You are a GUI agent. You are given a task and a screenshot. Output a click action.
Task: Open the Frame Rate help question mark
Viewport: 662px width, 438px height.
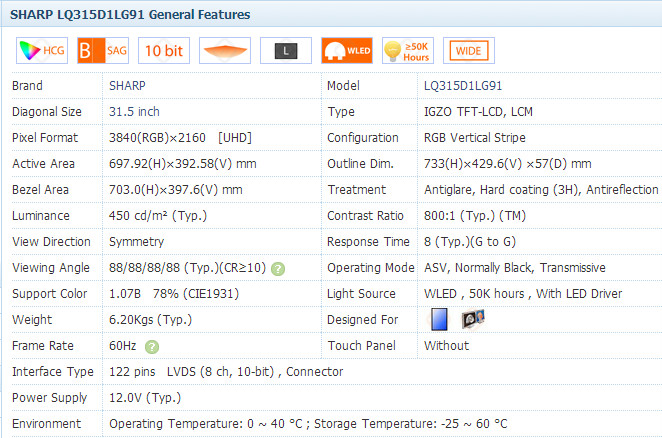click(x=152, y=347)
